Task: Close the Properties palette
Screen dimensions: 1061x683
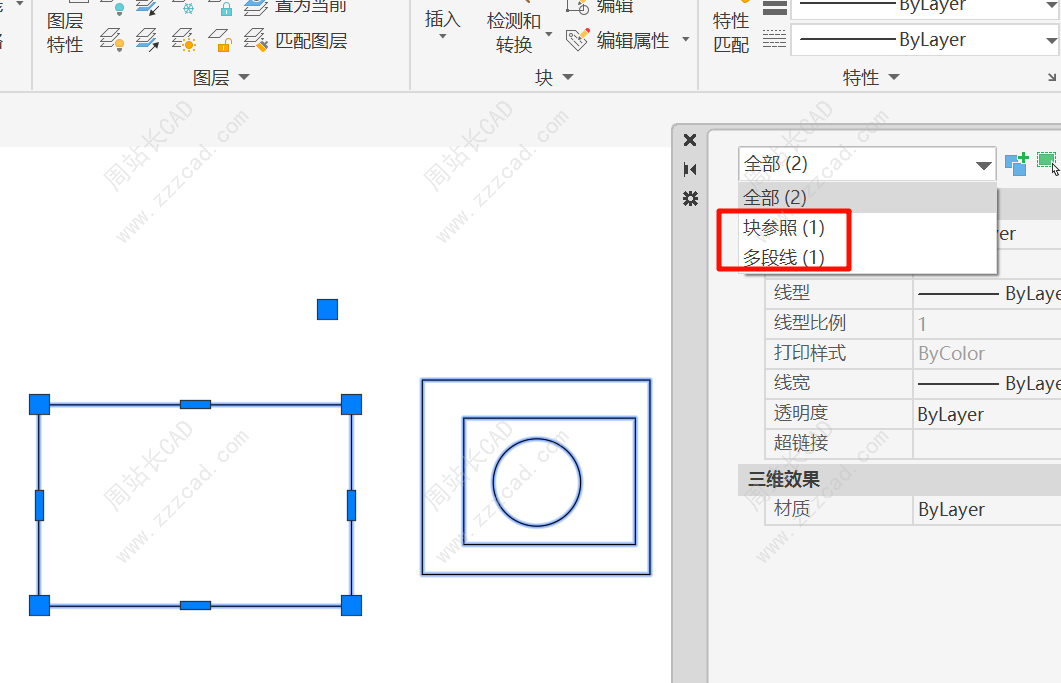Action: (690, 140)
